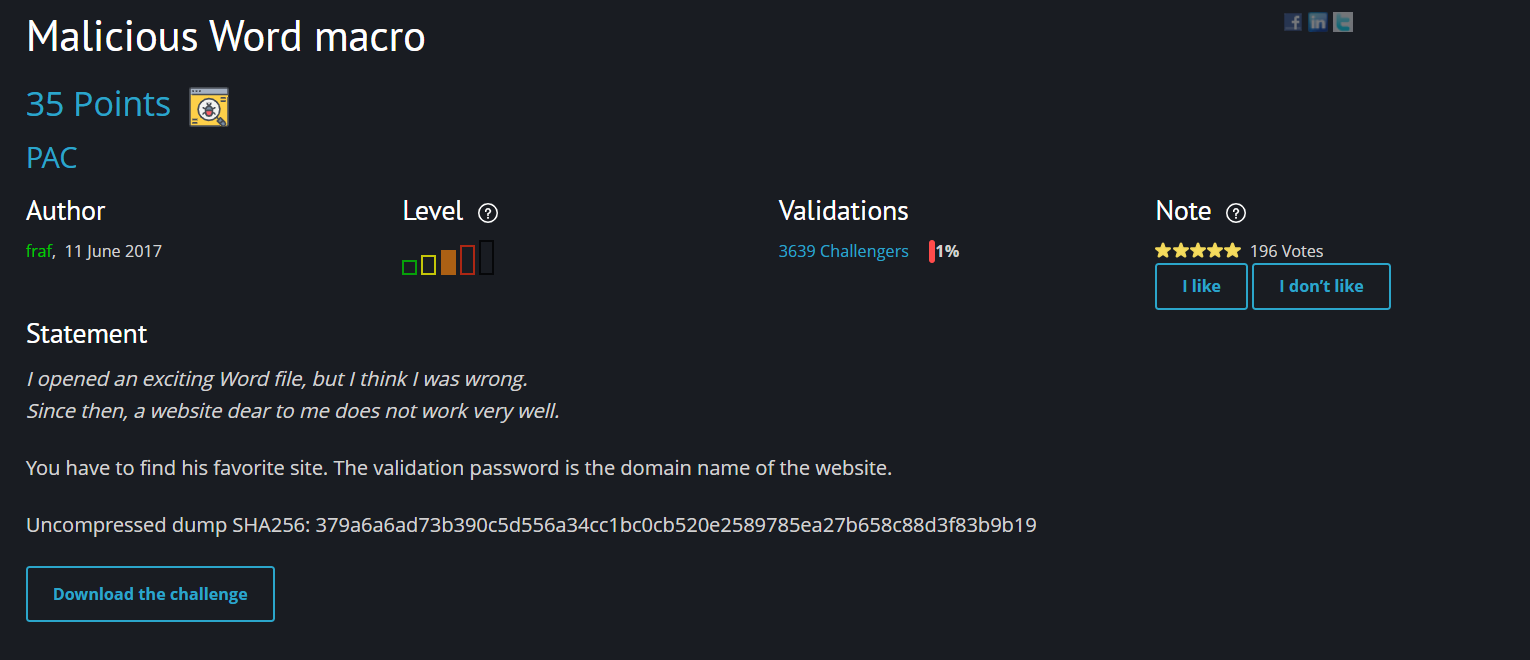Download the challenge file
This screenshot has width=1530, height=660.
coord(150,594)
